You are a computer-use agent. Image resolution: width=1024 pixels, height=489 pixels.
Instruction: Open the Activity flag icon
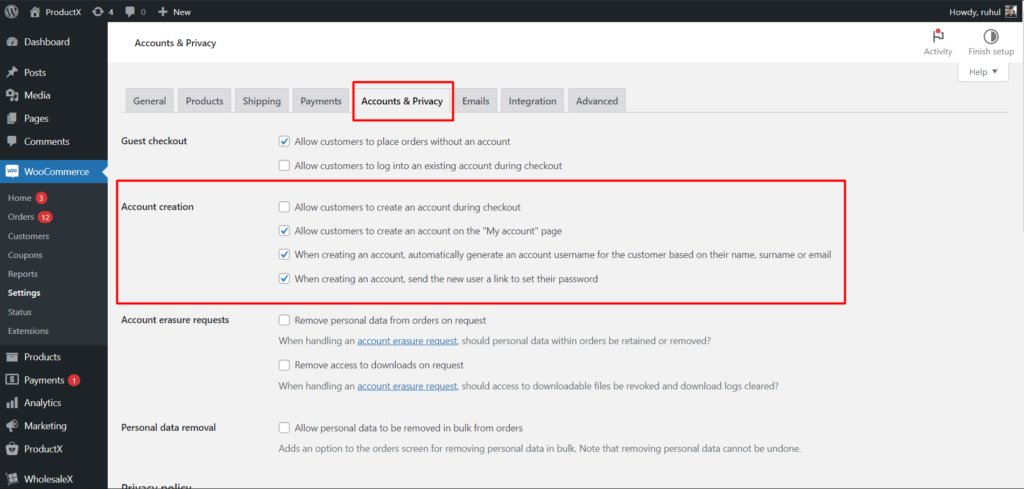click(x=938, y=37)
